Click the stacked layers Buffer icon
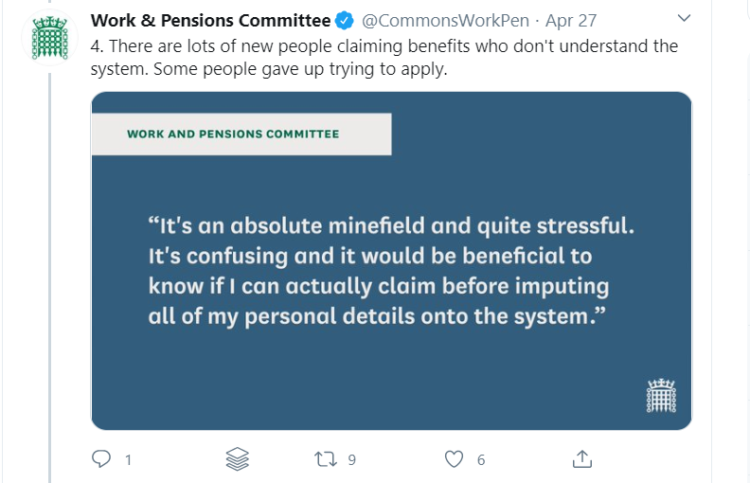750x483 pixels. 237,459
